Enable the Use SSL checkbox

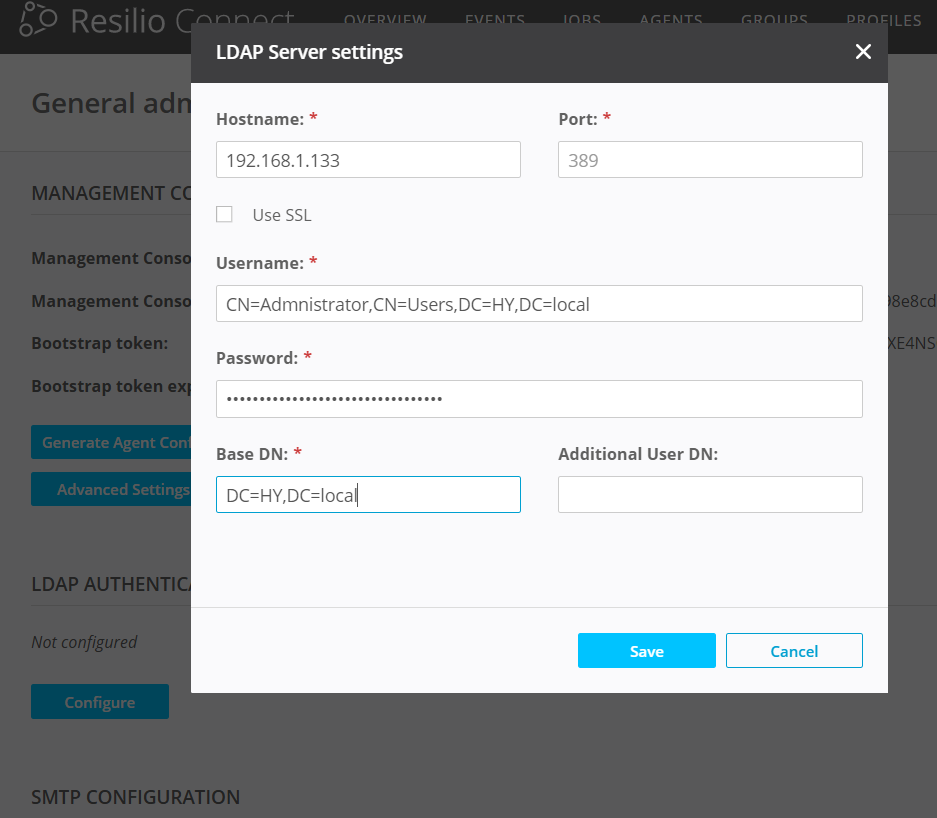(x=224, y=214)
